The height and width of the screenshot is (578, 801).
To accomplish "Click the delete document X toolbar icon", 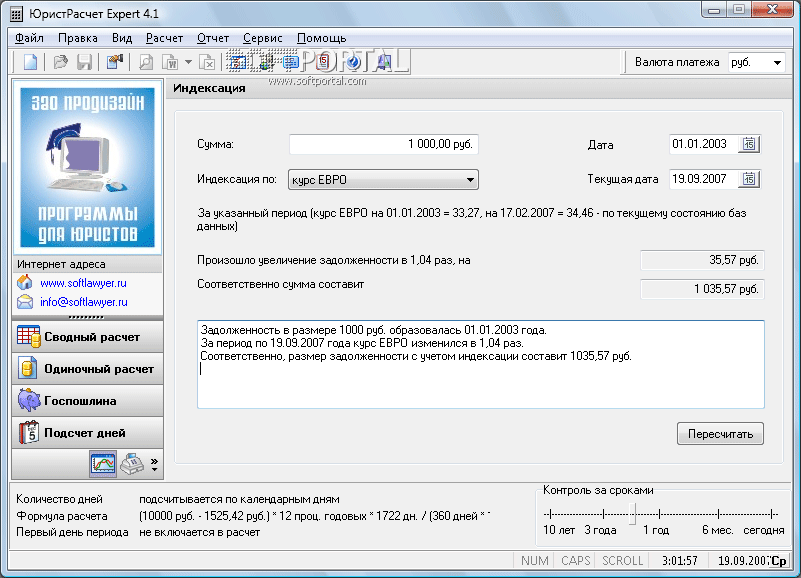I will coord(207,62).
